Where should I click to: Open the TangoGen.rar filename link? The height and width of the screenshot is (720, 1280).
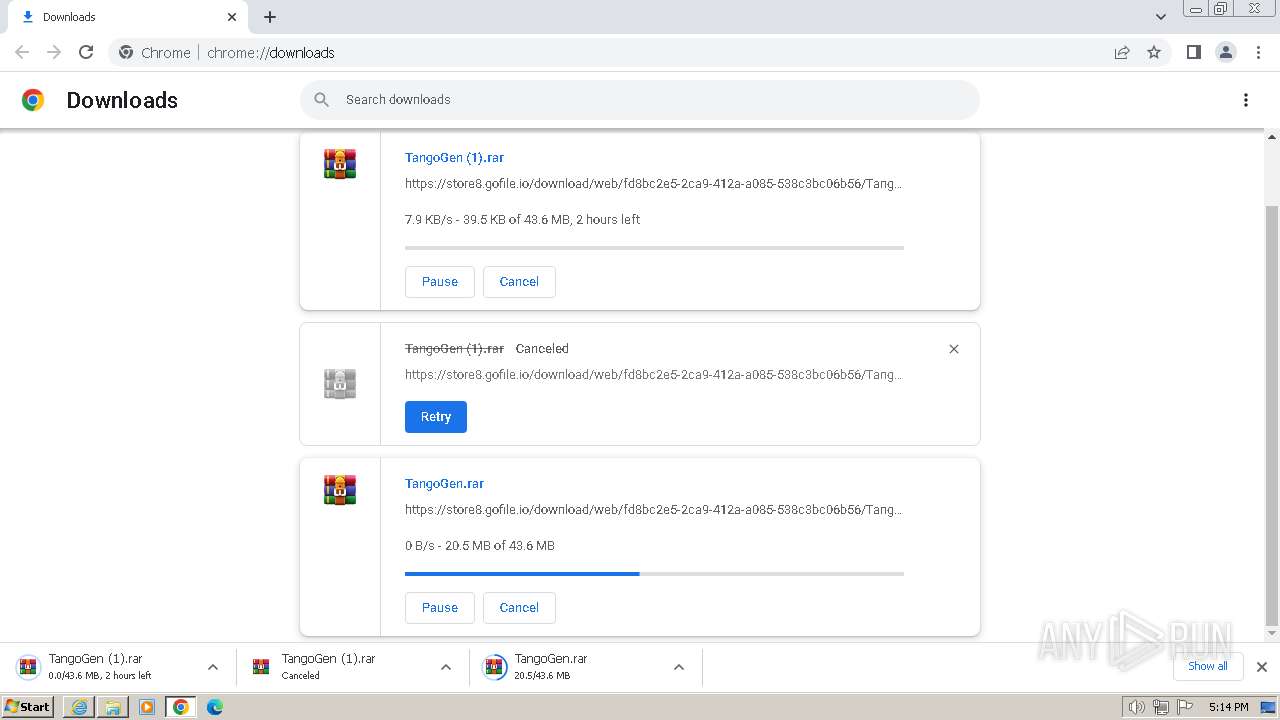pyautogui.click(x=444, y=484)
